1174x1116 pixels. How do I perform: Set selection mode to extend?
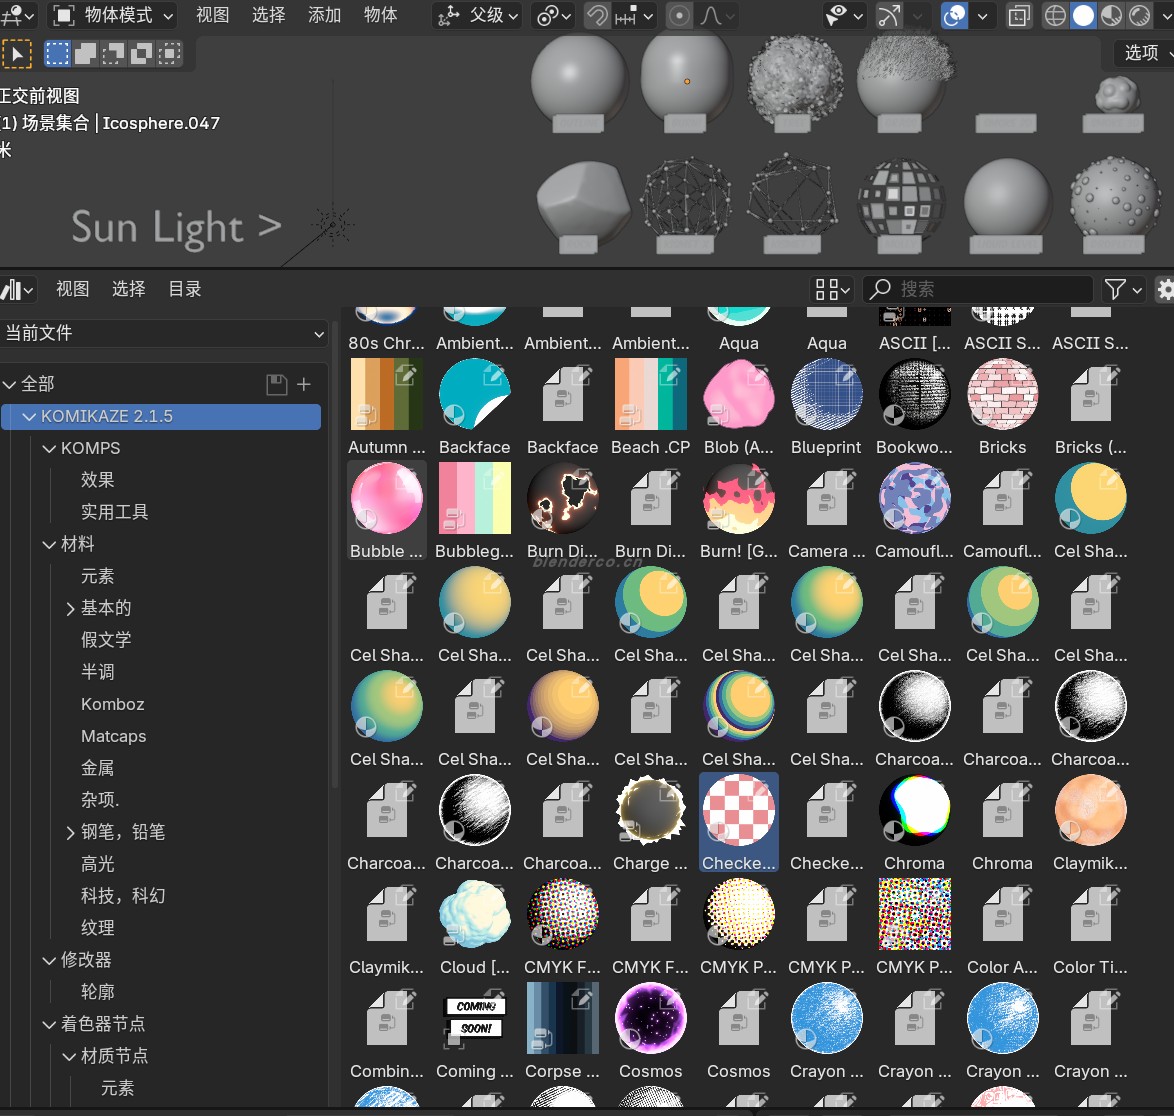(x=85, y=53)
